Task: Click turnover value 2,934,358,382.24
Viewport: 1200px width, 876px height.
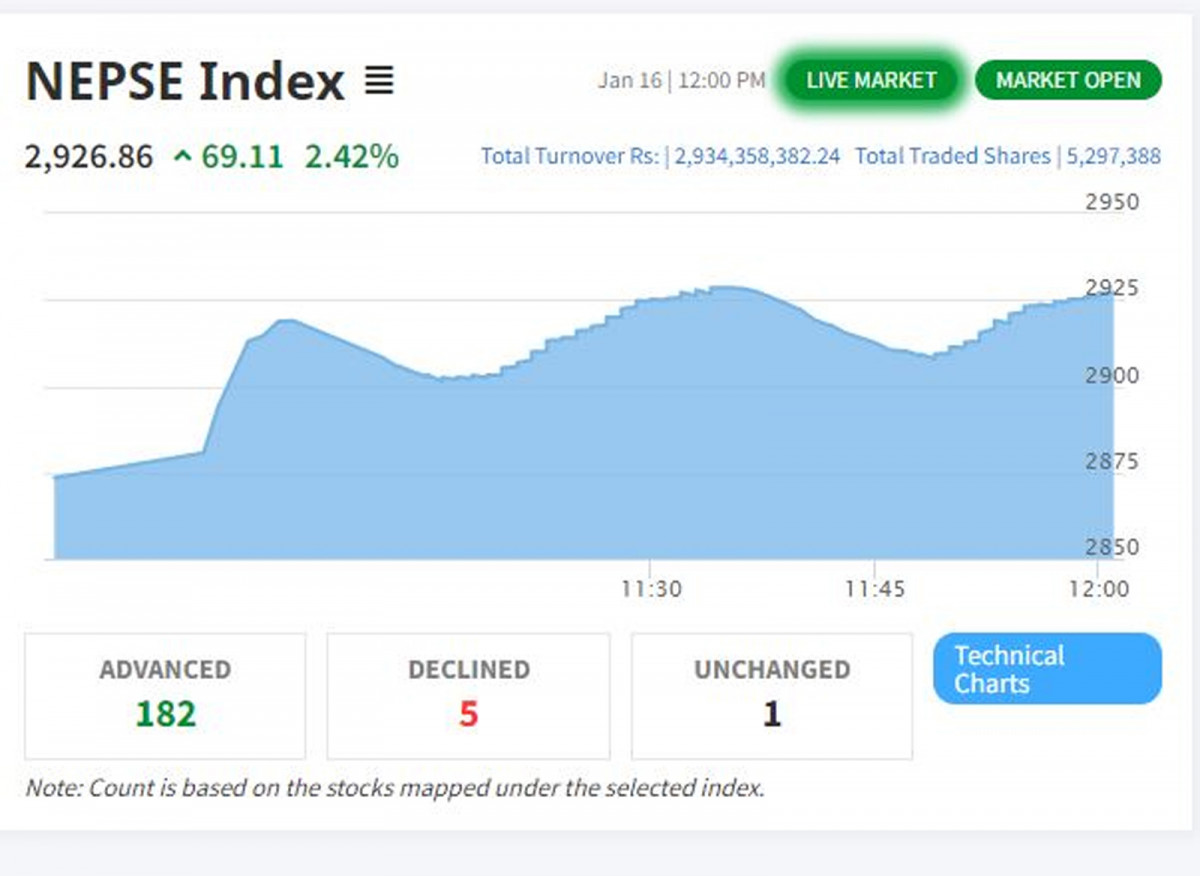Action: click(x=757, y=156)
